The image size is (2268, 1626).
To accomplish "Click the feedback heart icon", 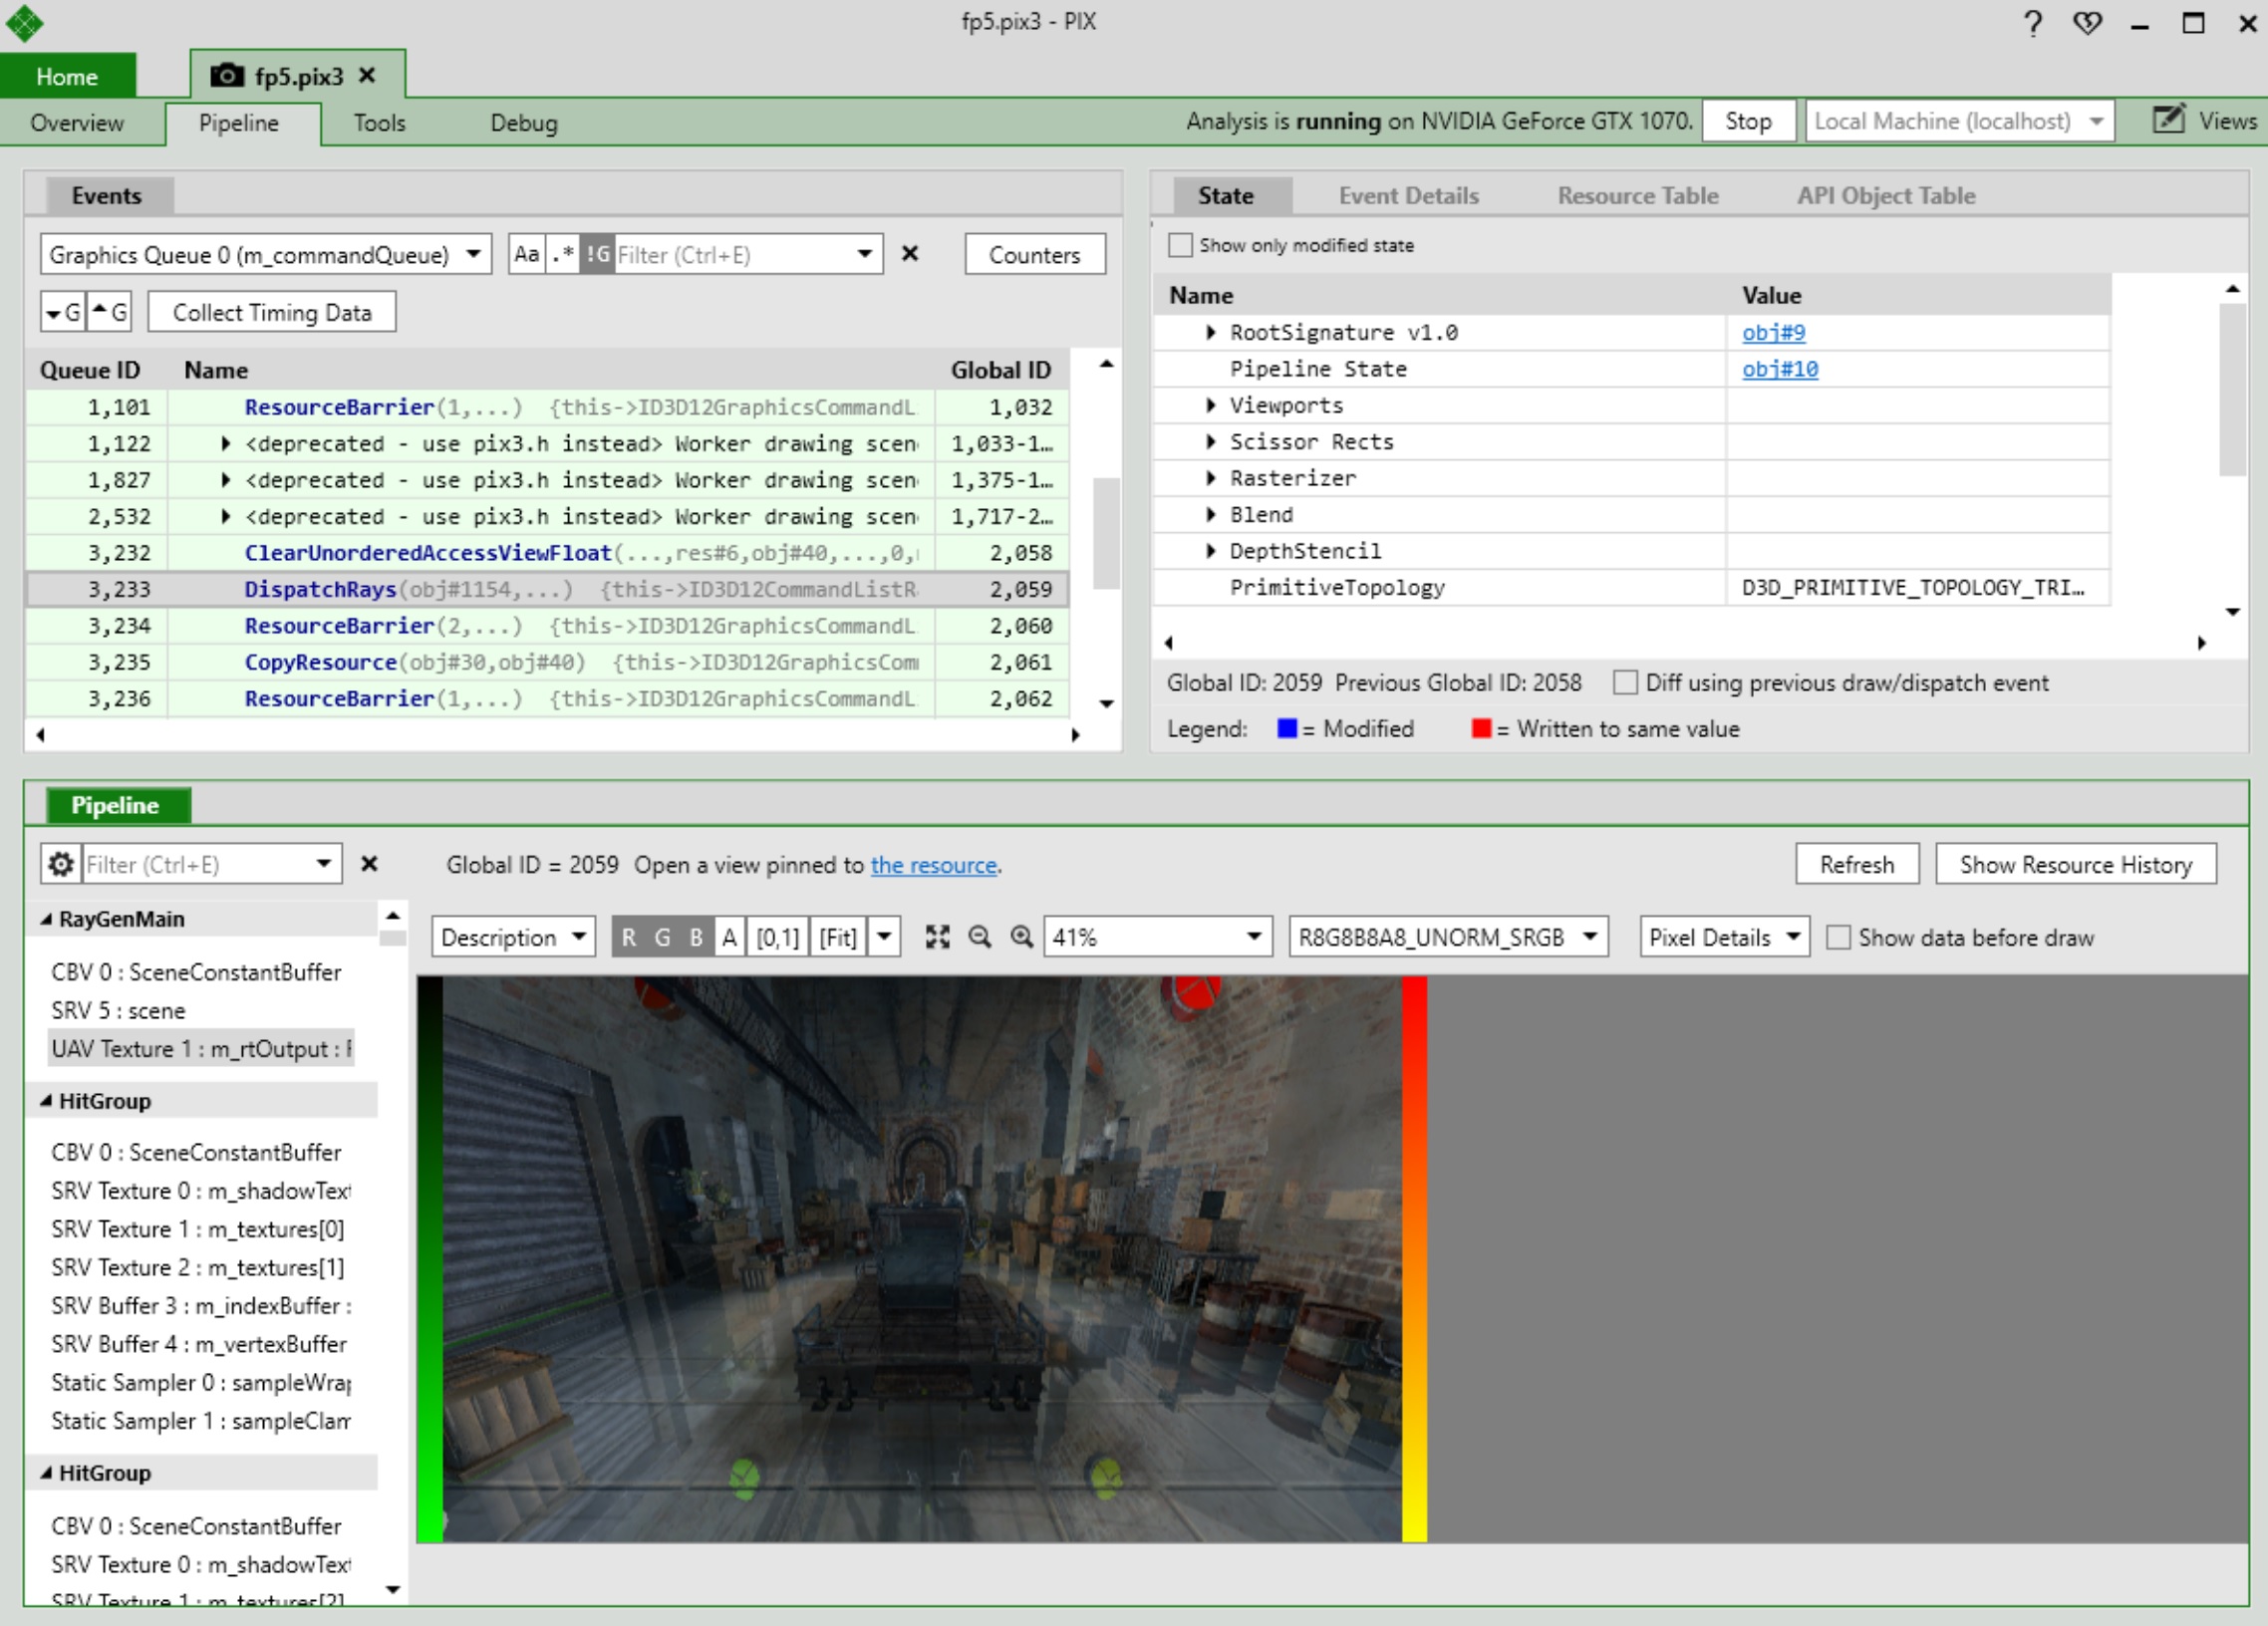I will point(2087,23).
